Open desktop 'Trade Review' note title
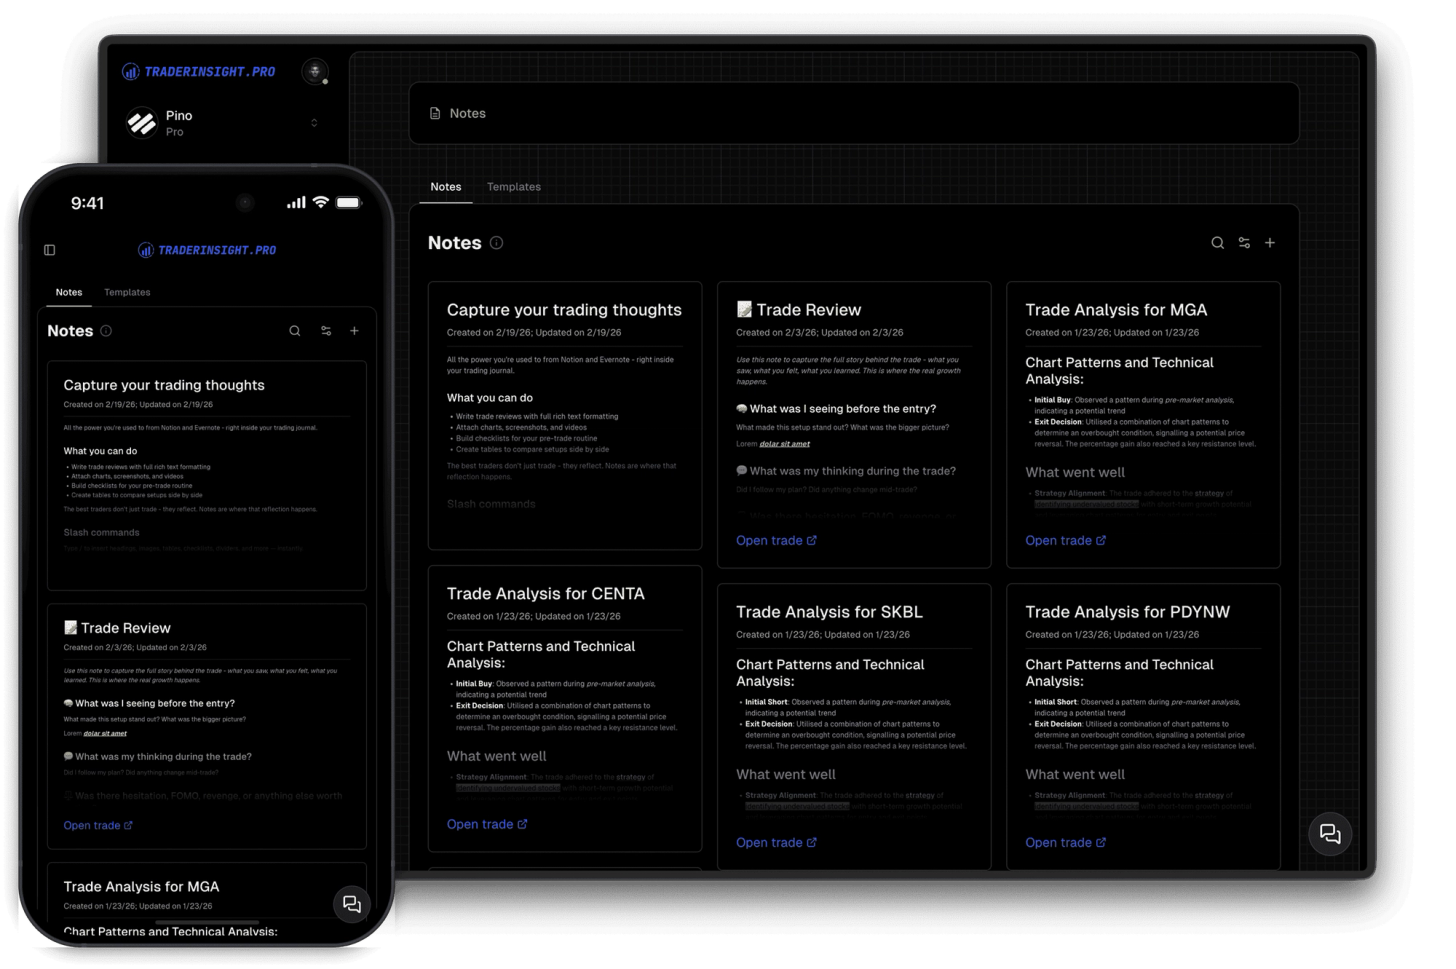This screenshot has width=1456, height=969. tap(798, 310)
